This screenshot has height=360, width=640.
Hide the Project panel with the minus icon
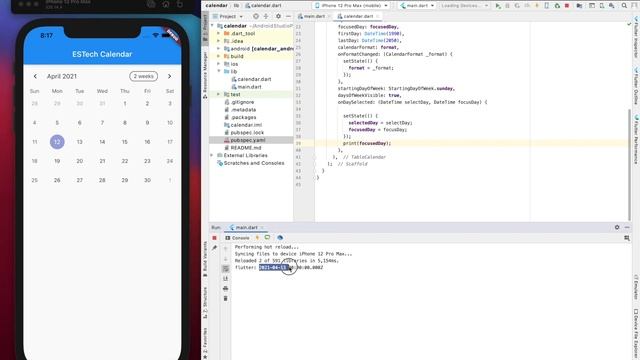288,16
